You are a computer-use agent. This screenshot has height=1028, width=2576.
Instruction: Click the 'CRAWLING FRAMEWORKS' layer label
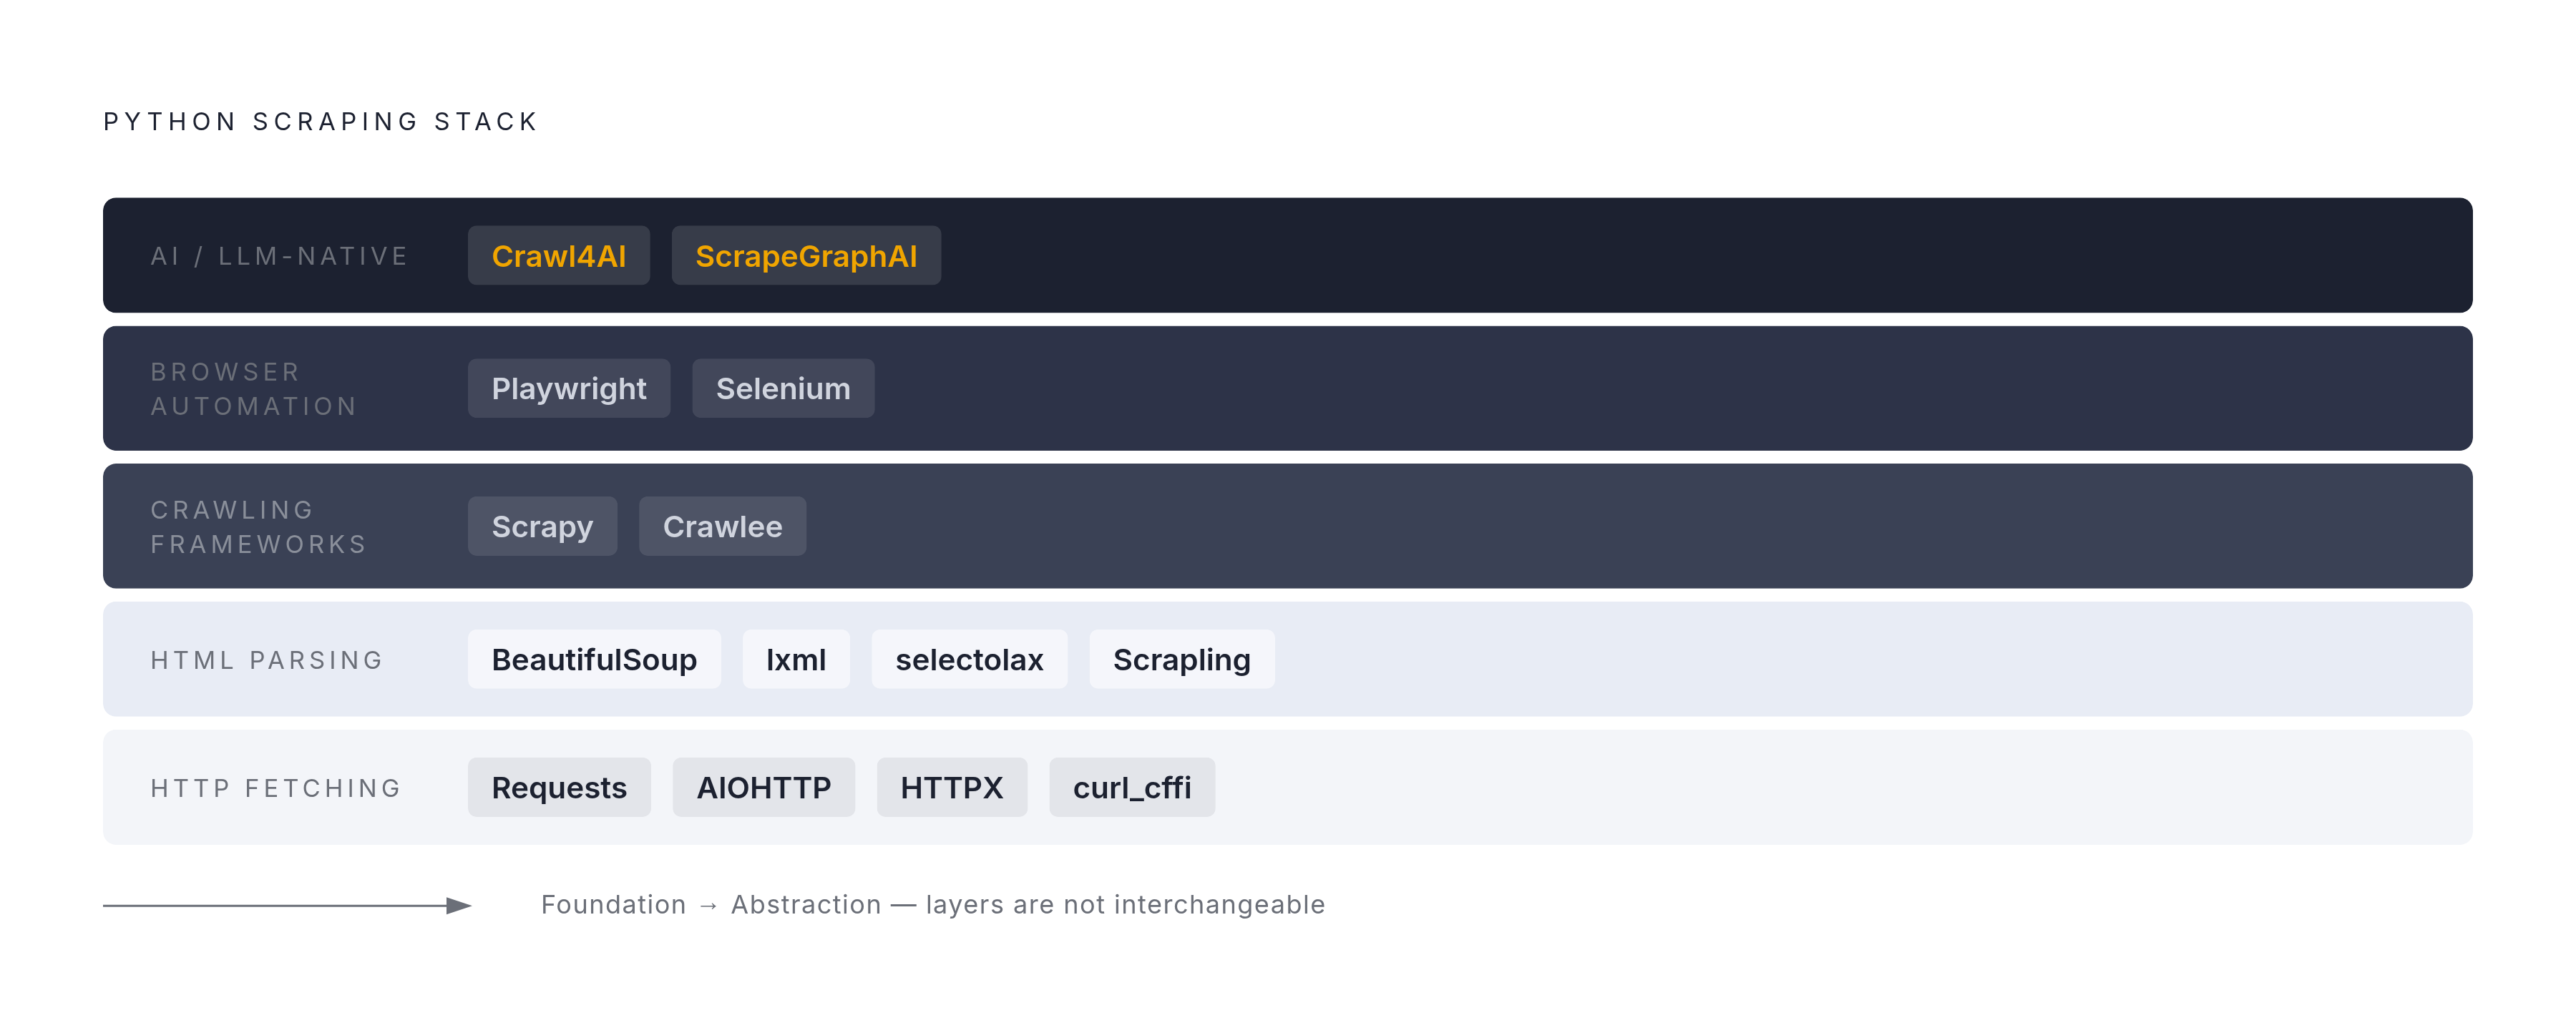coord(259,527)
